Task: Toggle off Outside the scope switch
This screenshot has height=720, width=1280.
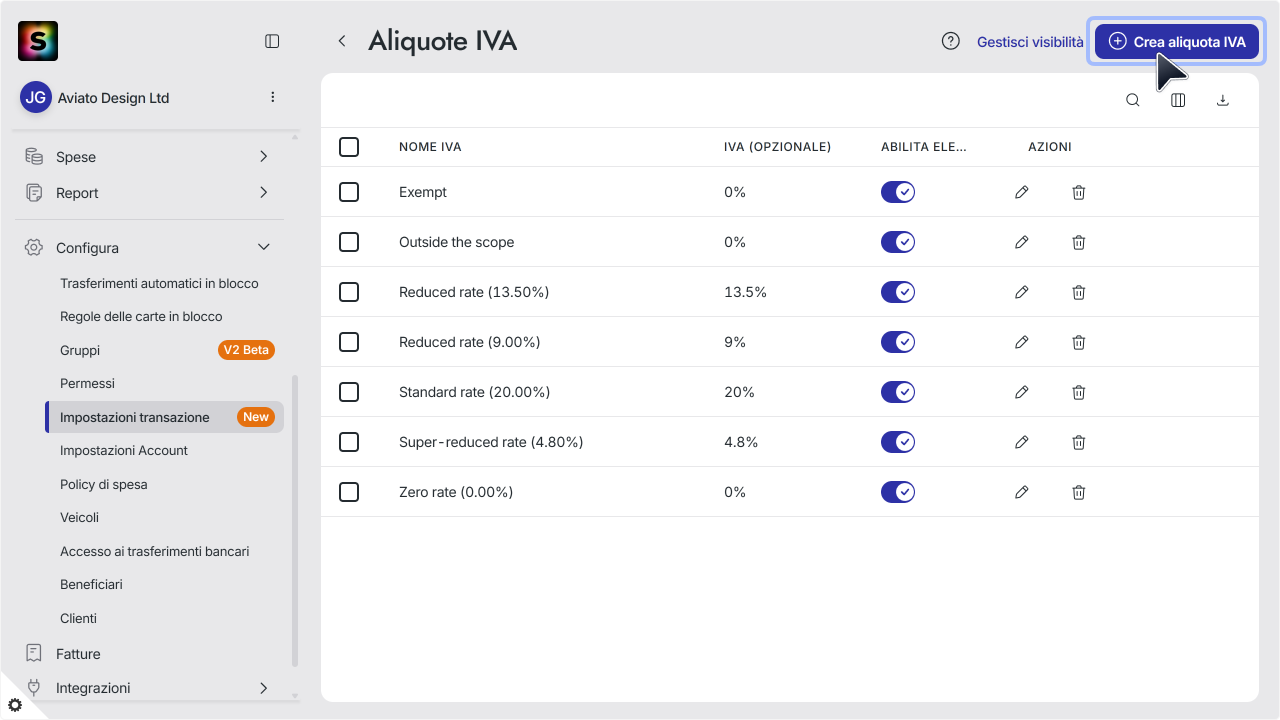Action: tap(898, 242)
